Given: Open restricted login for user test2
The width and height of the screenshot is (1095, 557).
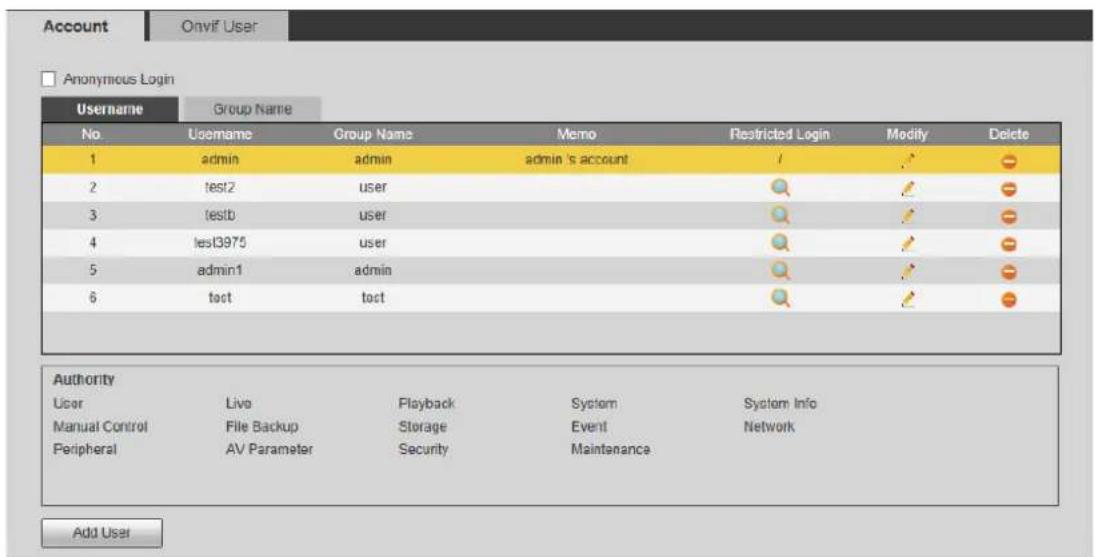Looking at the screenshot, I should [780, 188].
